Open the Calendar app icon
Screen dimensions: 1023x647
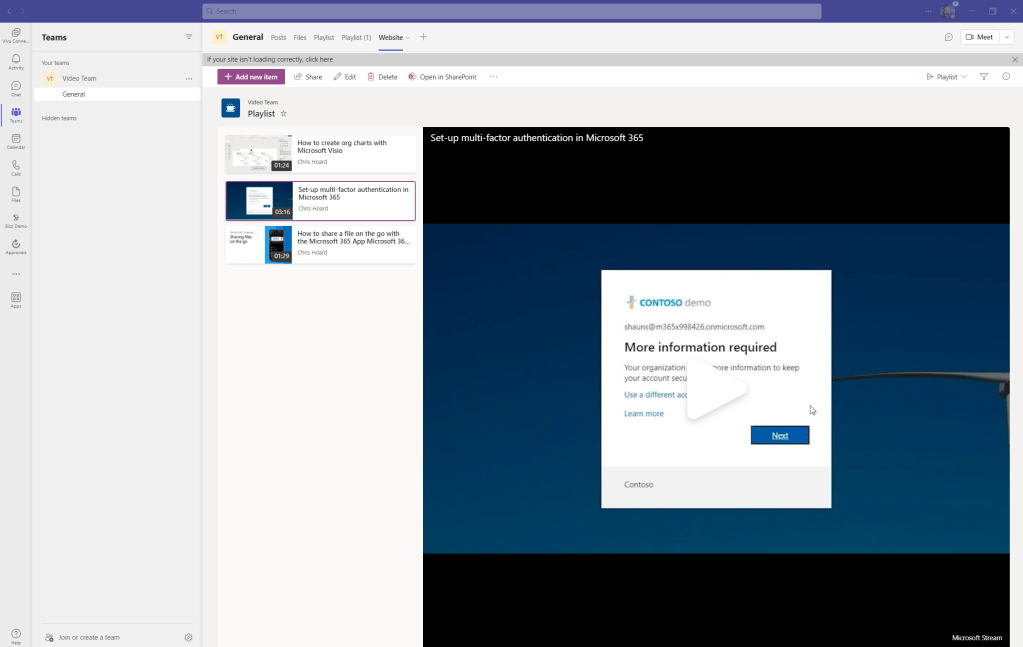tap(16, 141)
